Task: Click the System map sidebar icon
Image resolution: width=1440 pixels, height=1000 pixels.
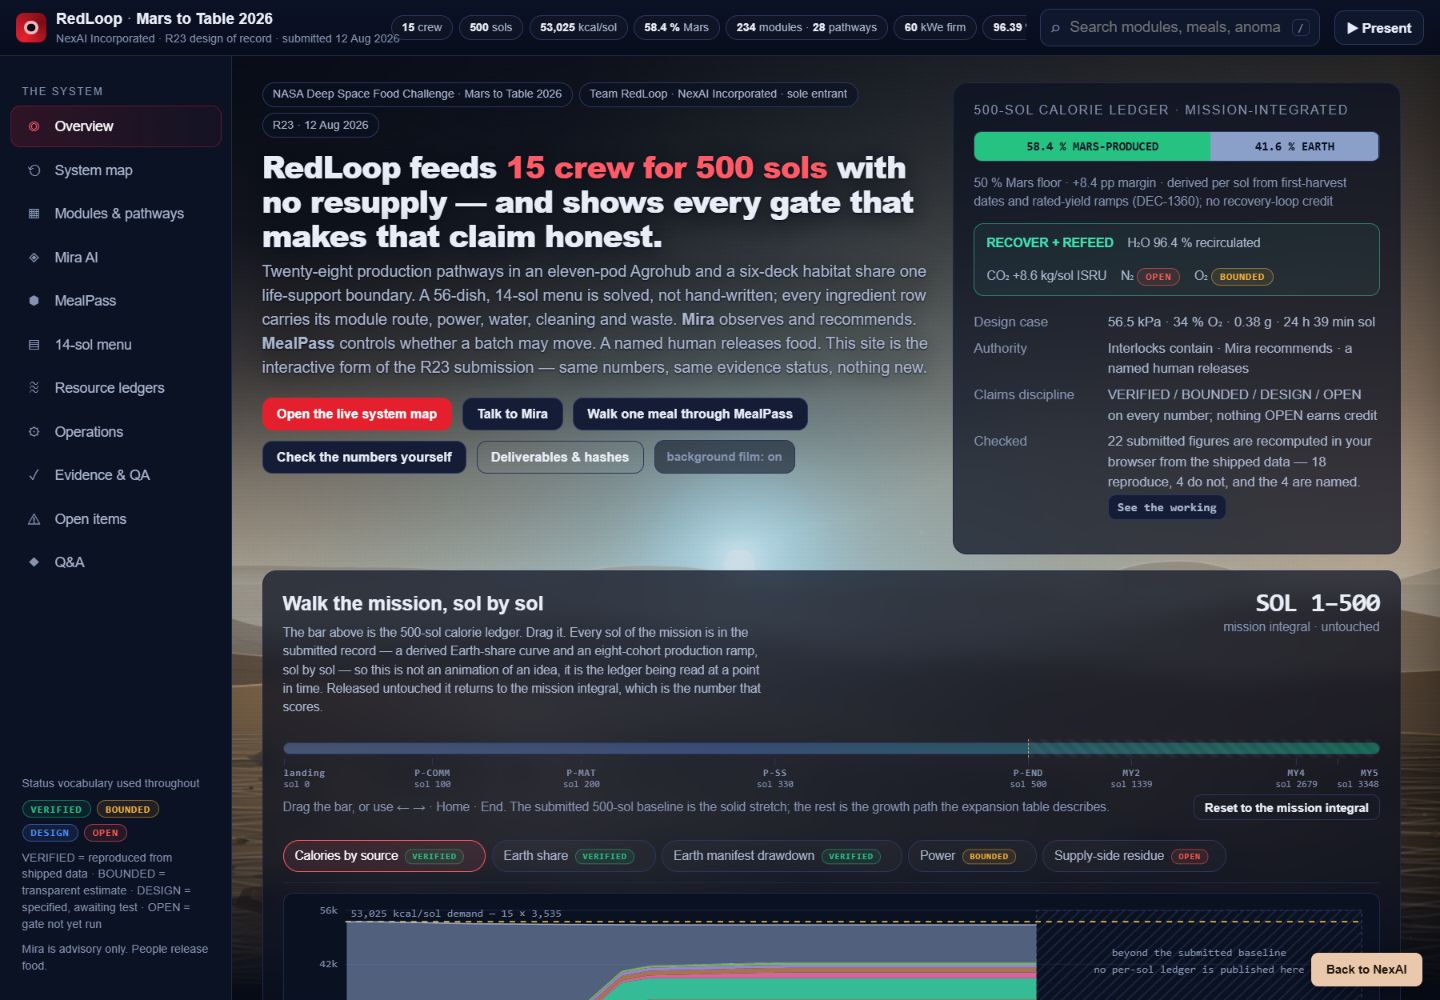Action: pyautogui.click(x=34, y=170)
